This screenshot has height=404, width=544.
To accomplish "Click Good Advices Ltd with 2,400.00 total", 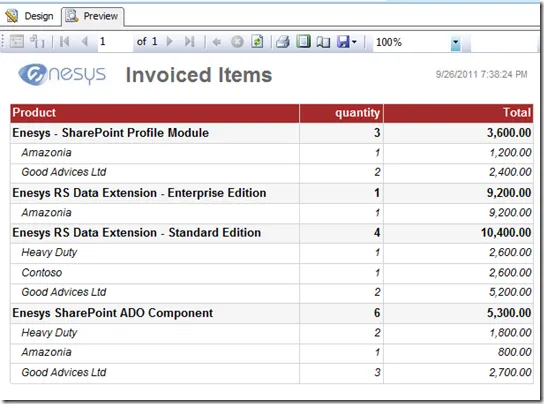I will click(64, 172).
